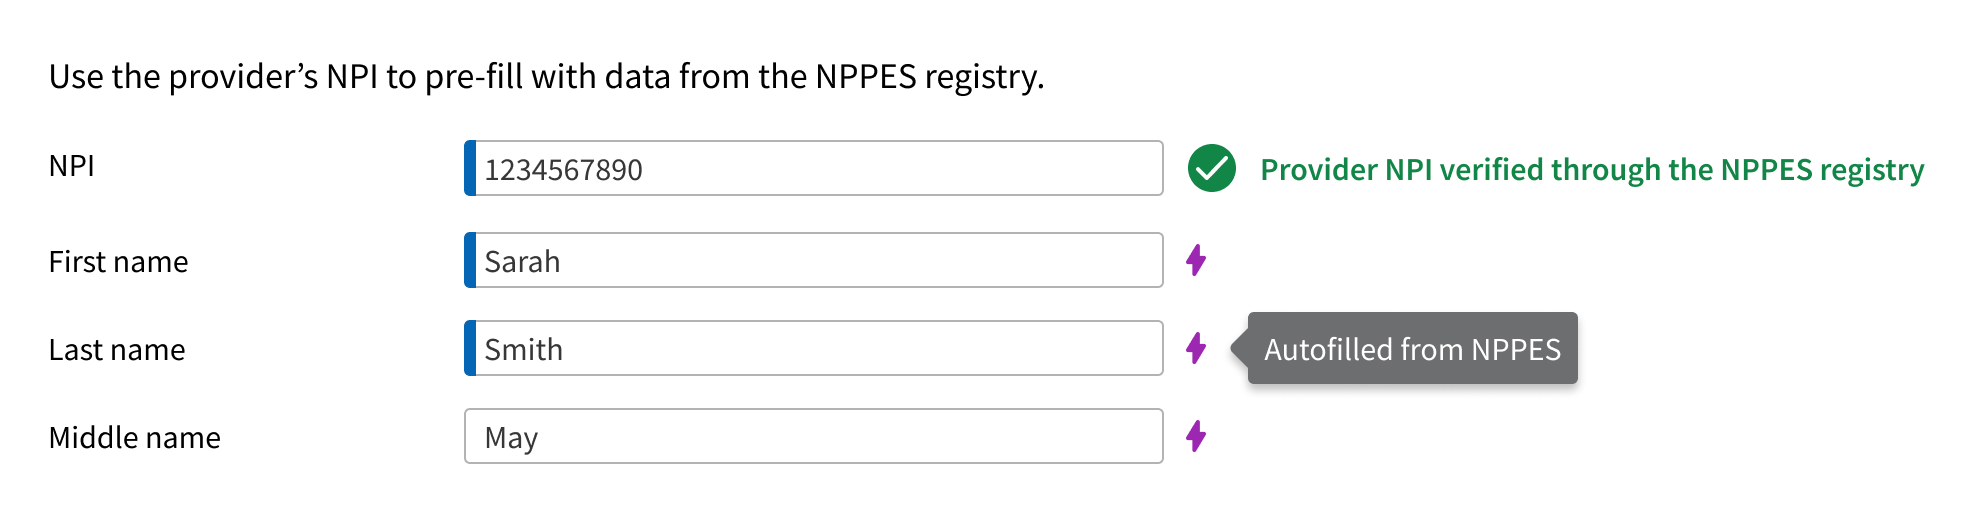Image resolution: width=1966 pixels, height=512 pixels.
Task: Click the Middle name field label
Action: click(134, 438)
